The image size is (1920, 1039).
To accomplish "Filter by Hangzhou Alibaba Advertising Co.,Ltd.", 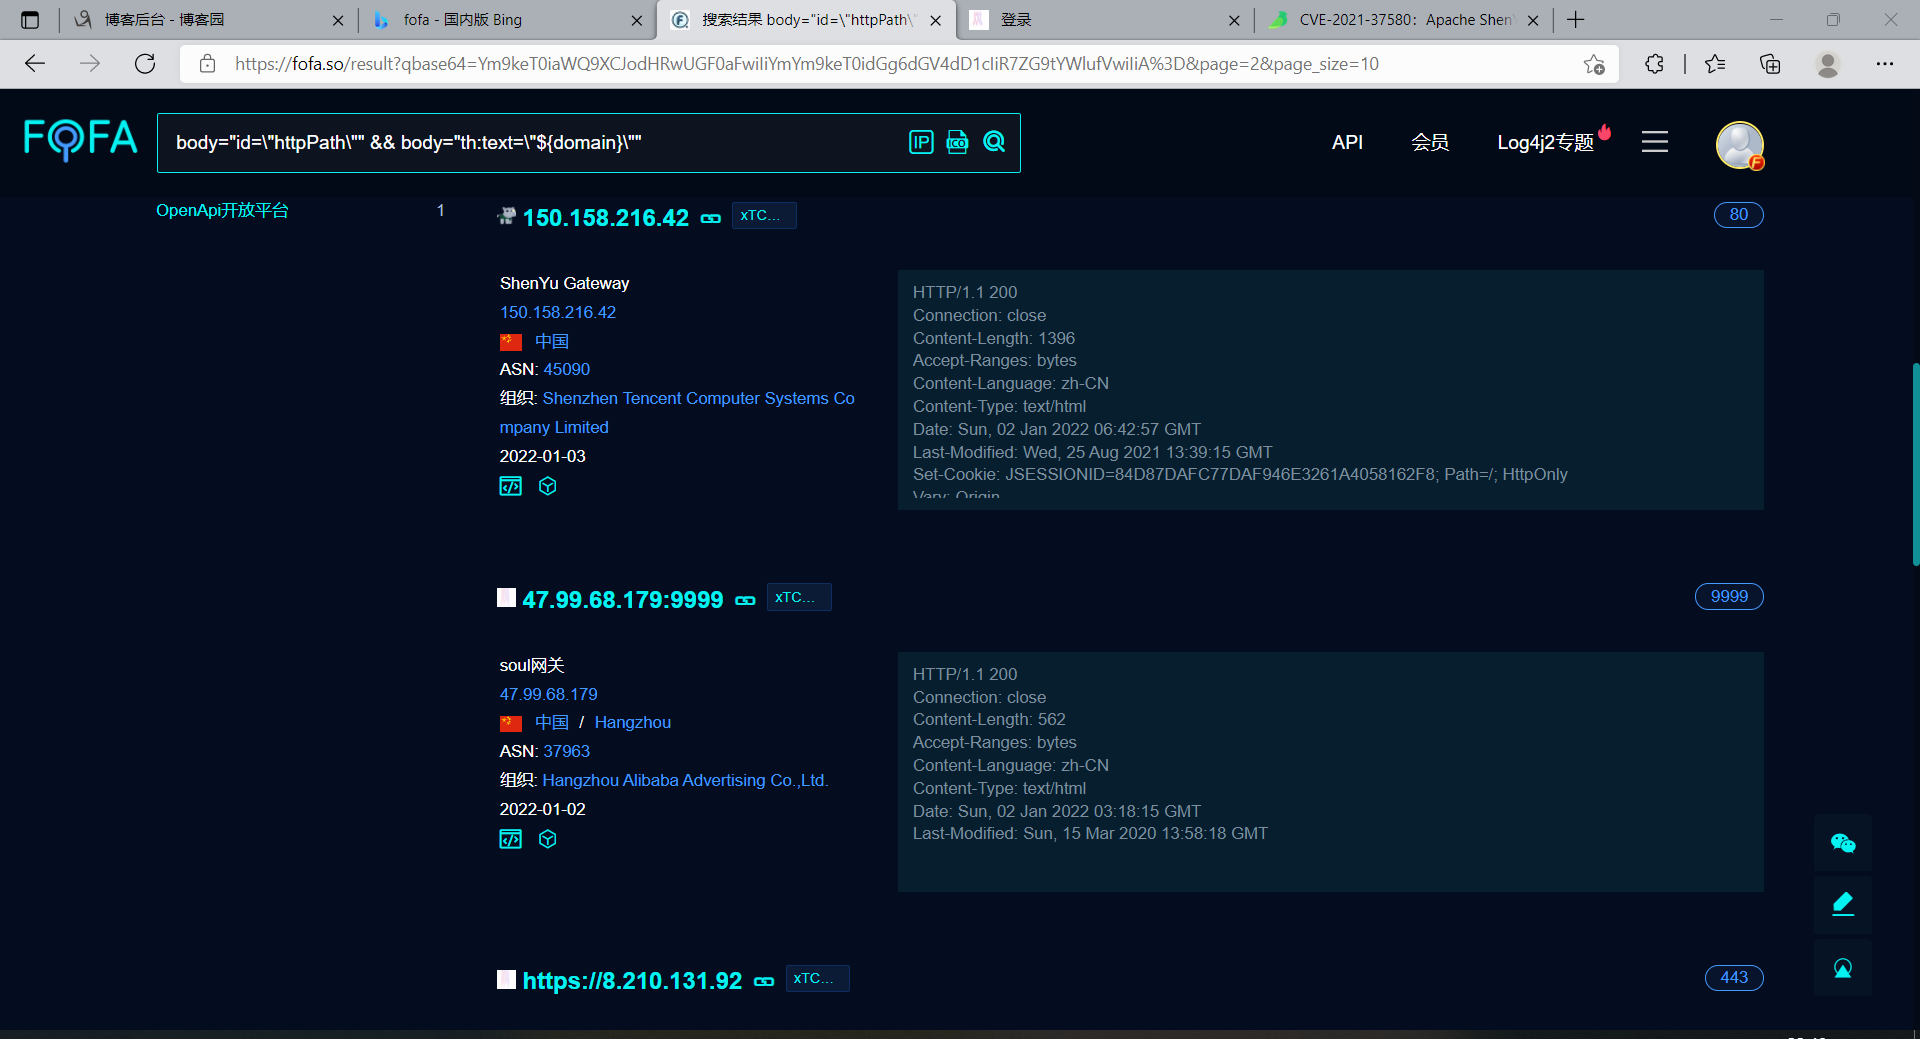I will (x=686, y=780).
